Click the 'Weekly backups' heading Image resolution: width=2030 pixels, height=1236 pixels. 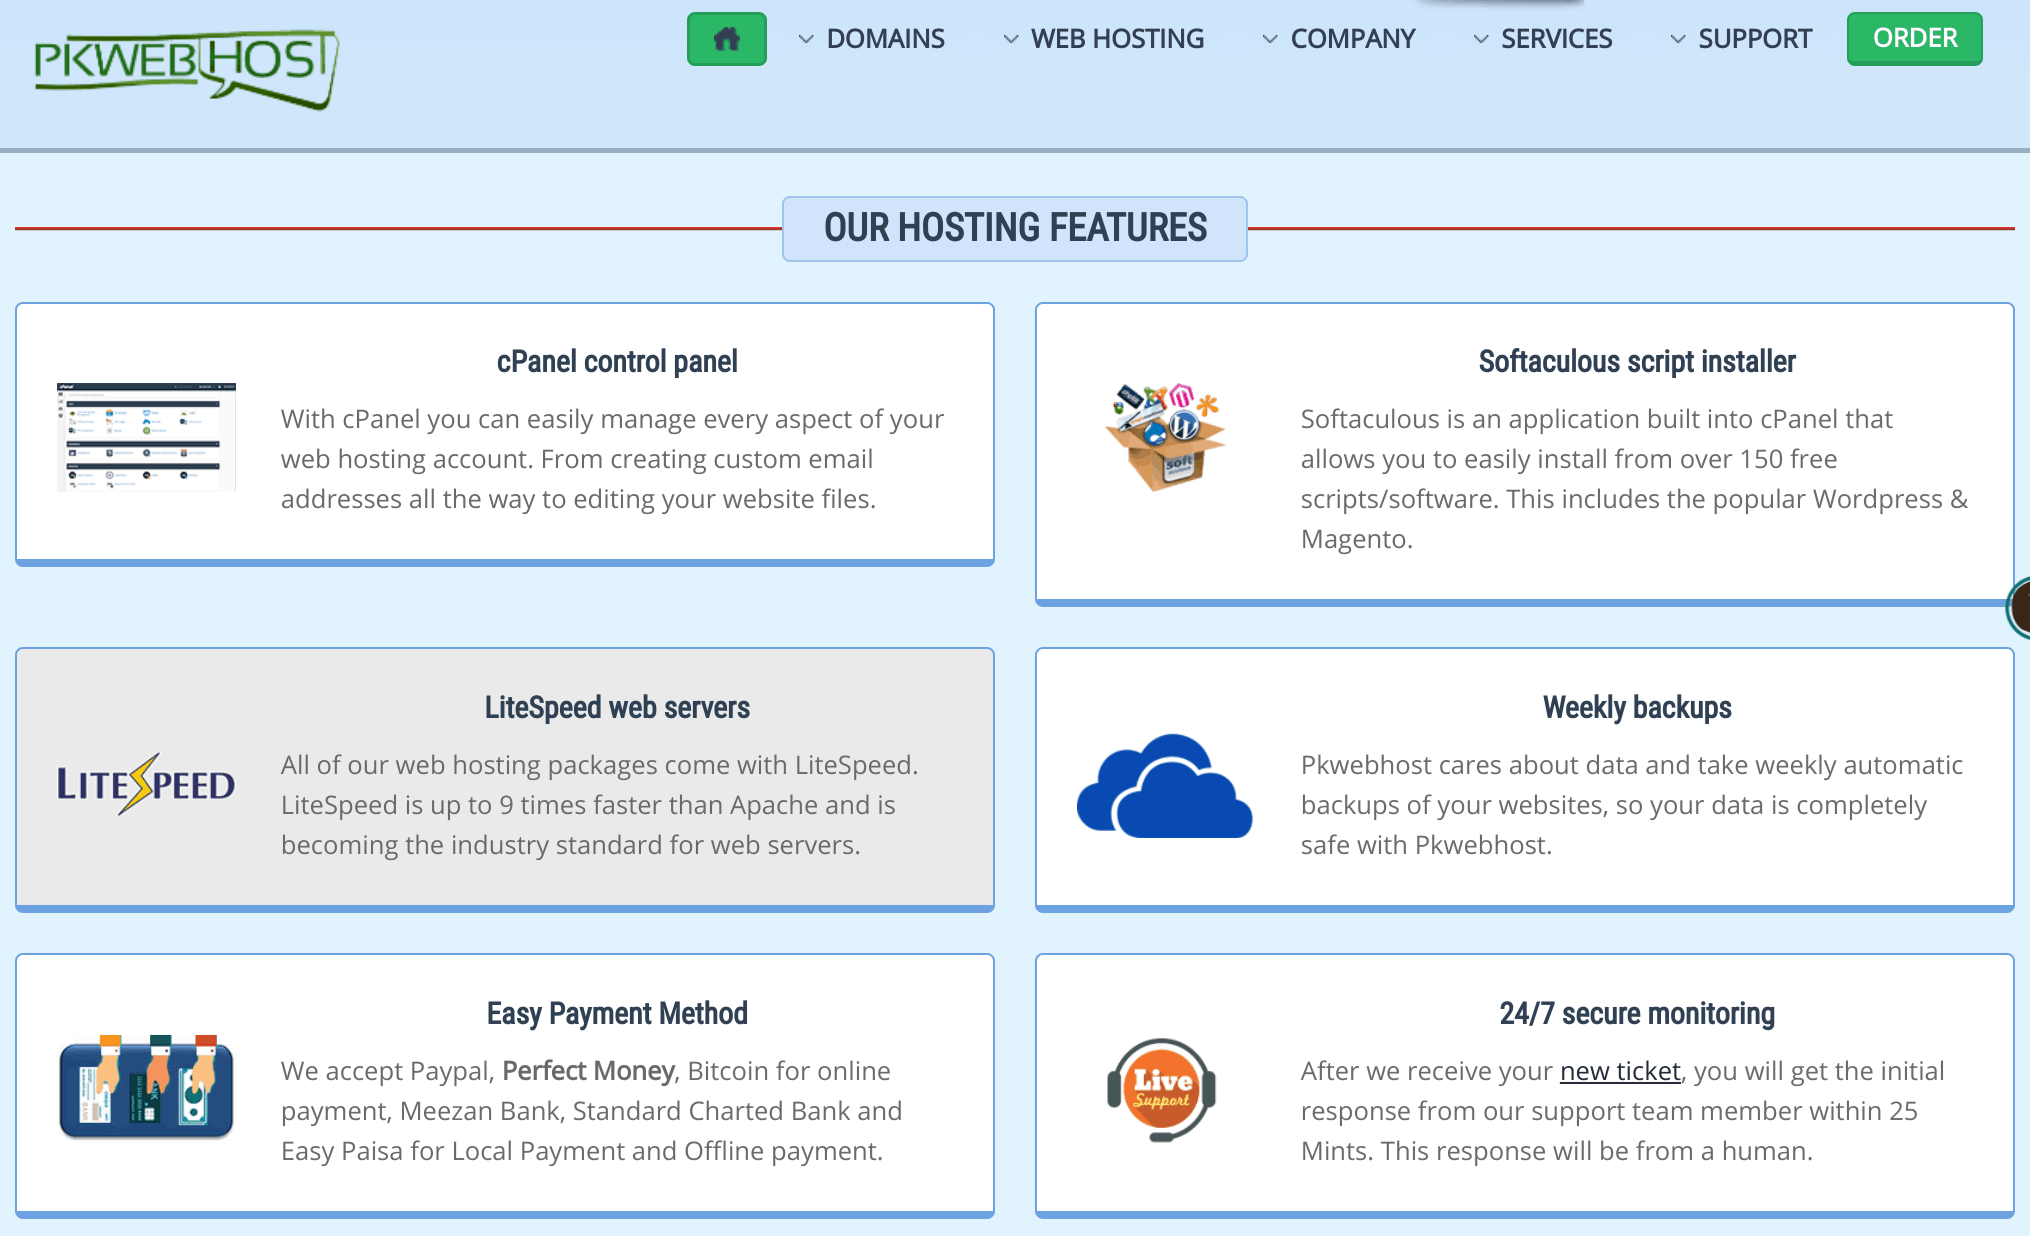click(1637, 707)
